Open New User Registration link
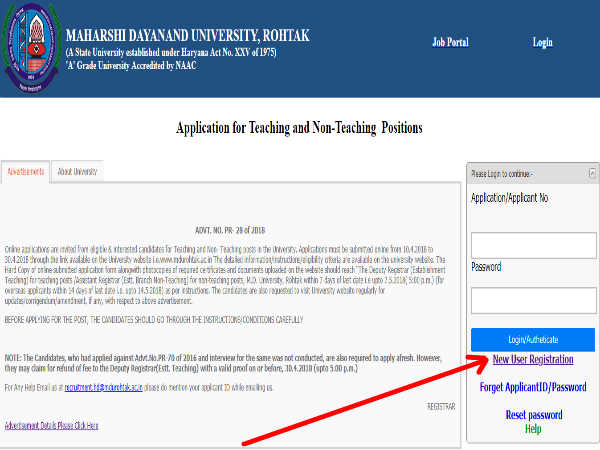The height and width of the screenshot is (450, 600). click(533, 359)
